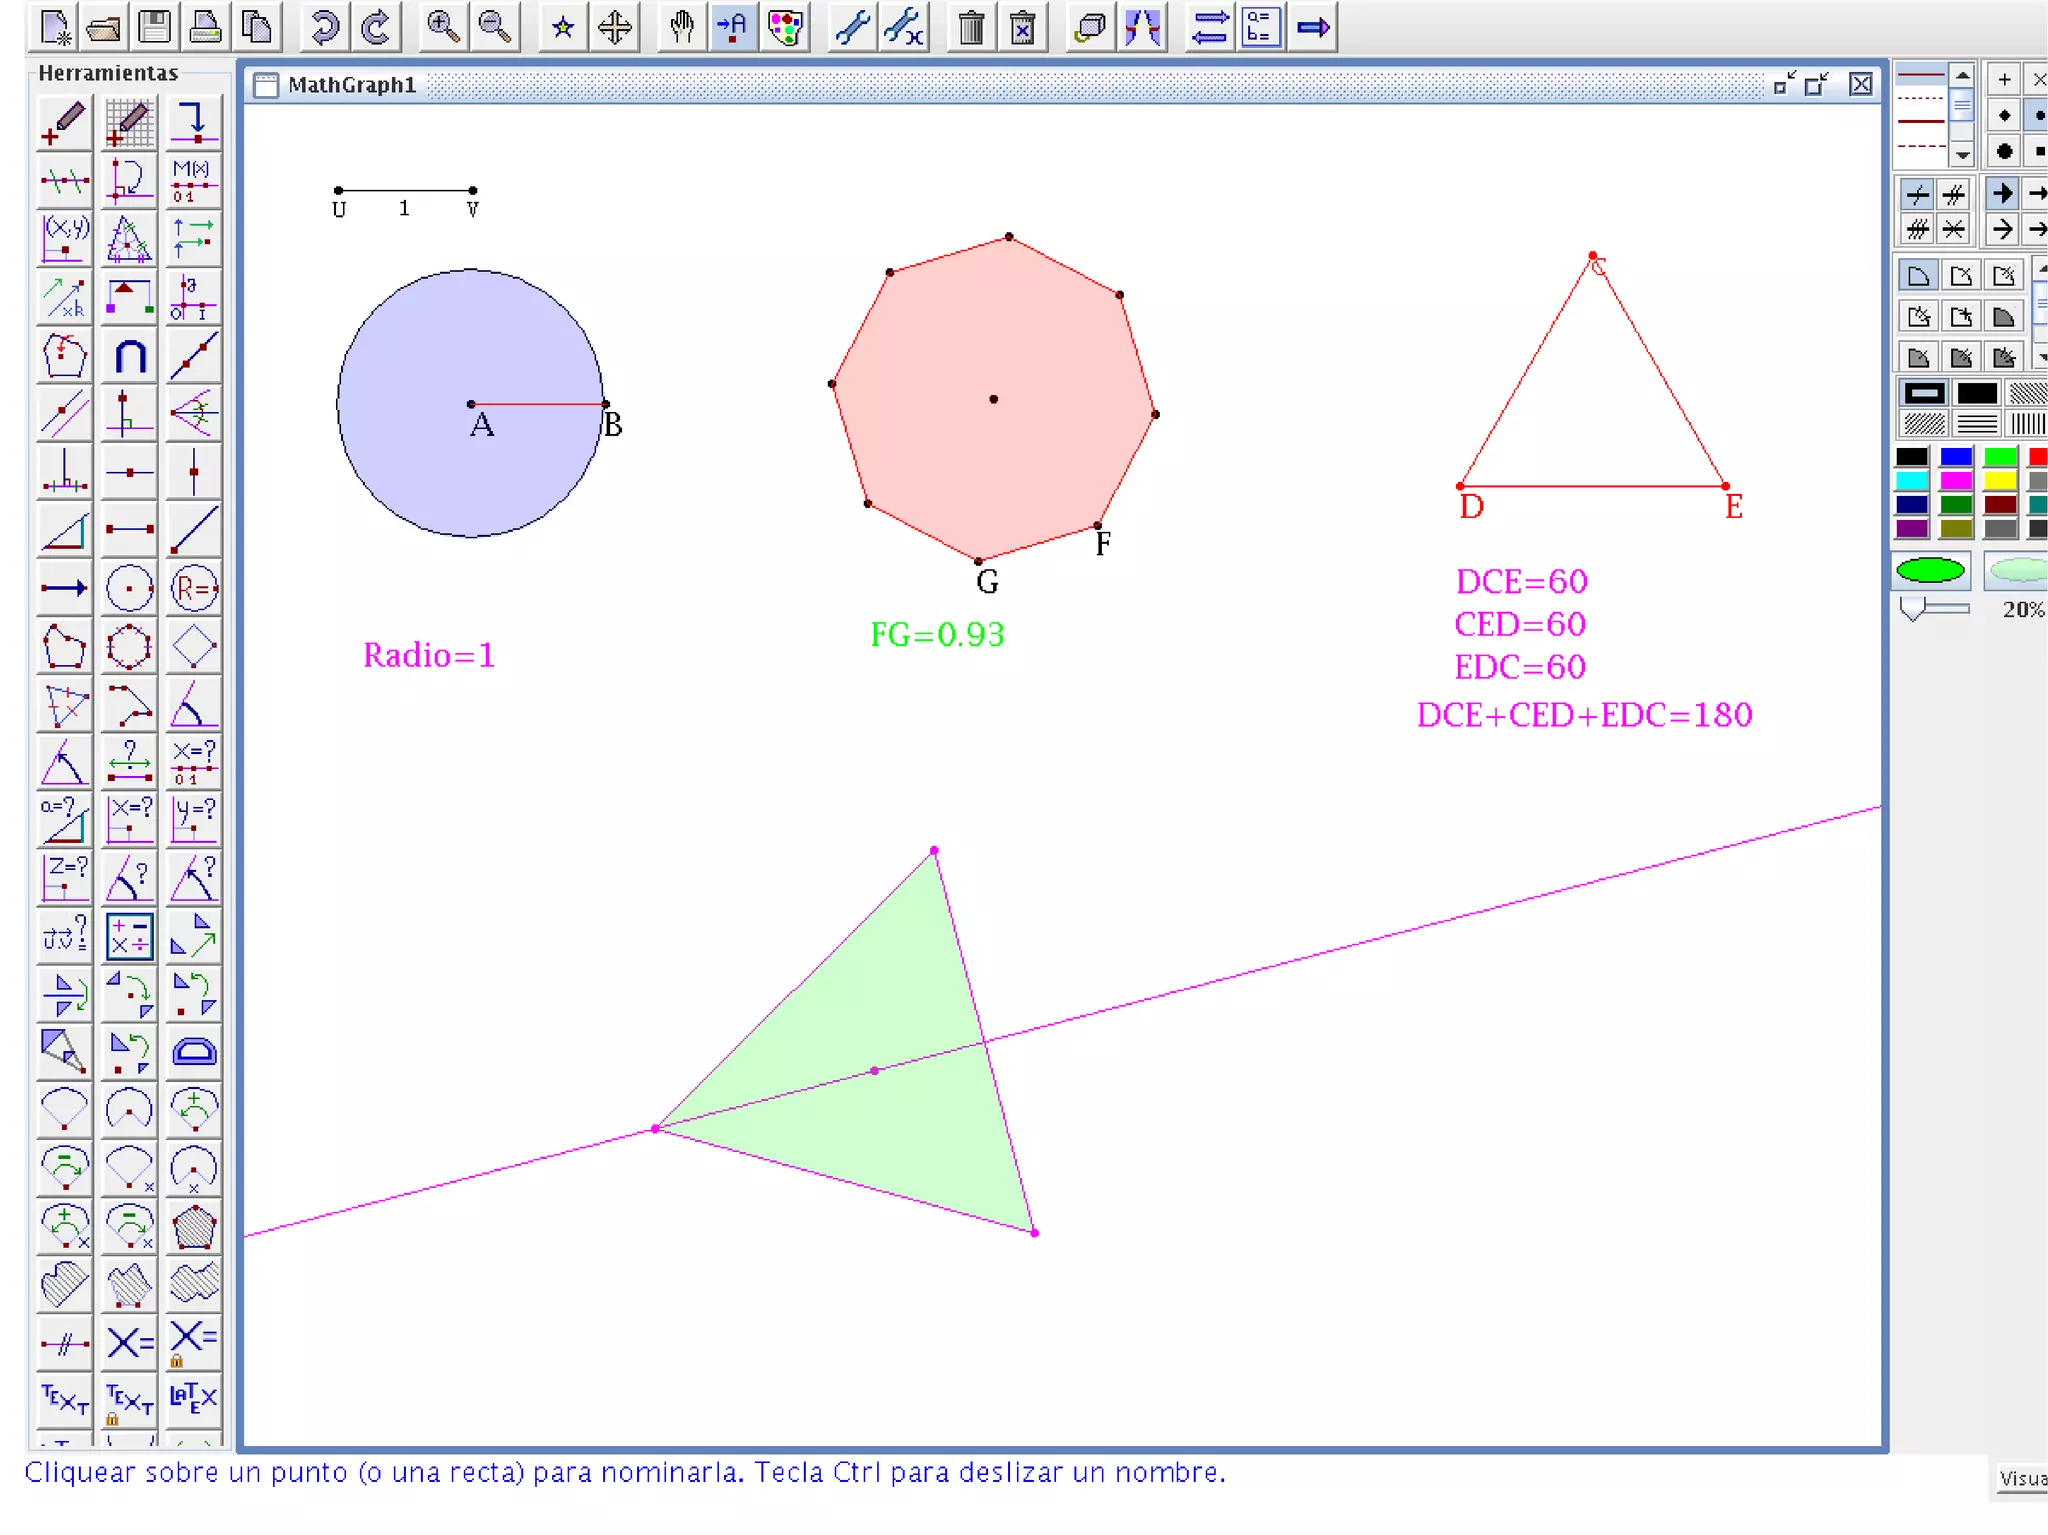
Task: Pick the magenta color swatch
Action: 1956,481
